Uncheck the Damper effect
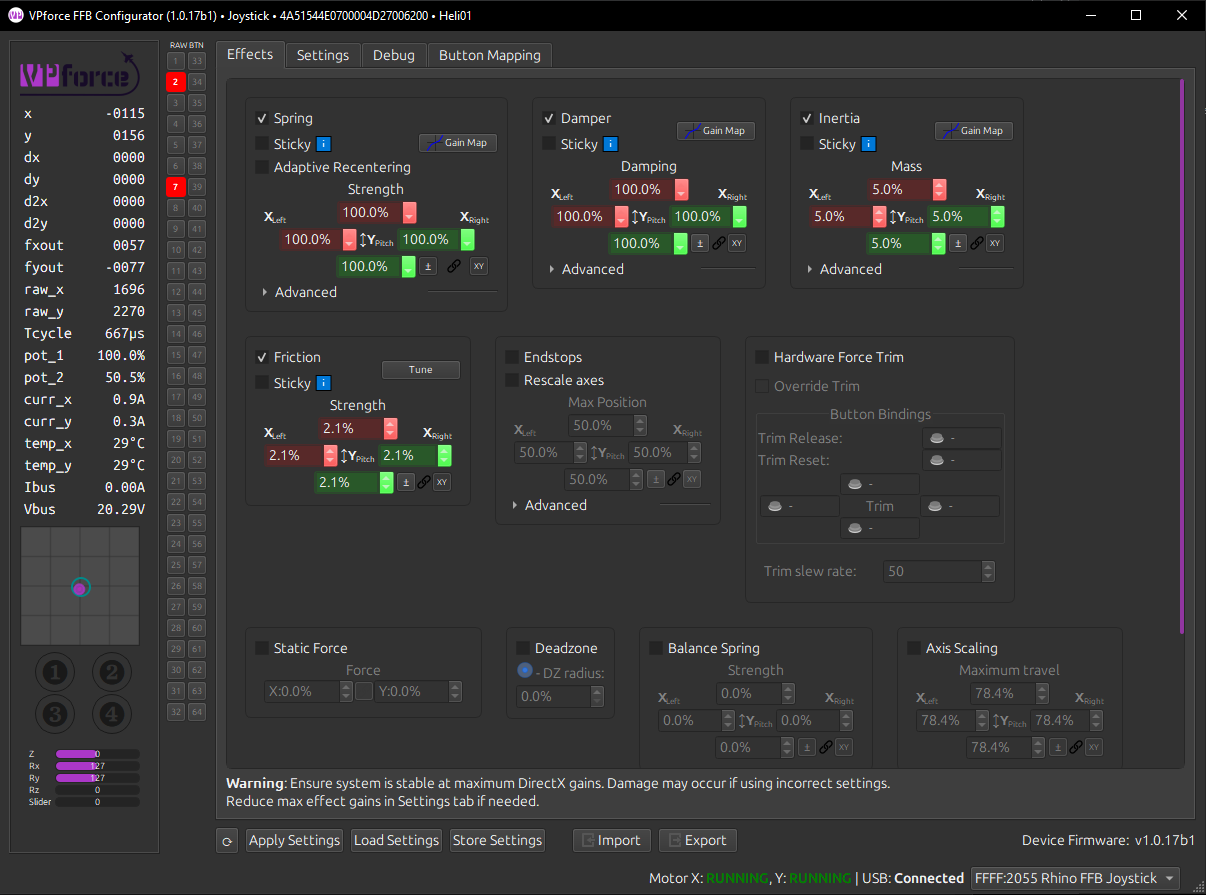Screen dimensions: 1206x895 click(x=549, y=118)
